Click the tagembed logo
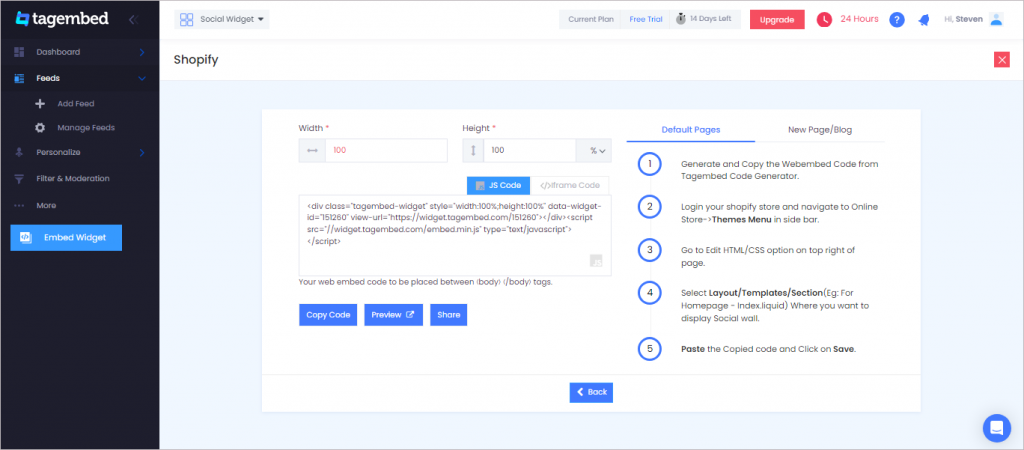Screen dimensions: 1024x450 (x=62, y=19)
